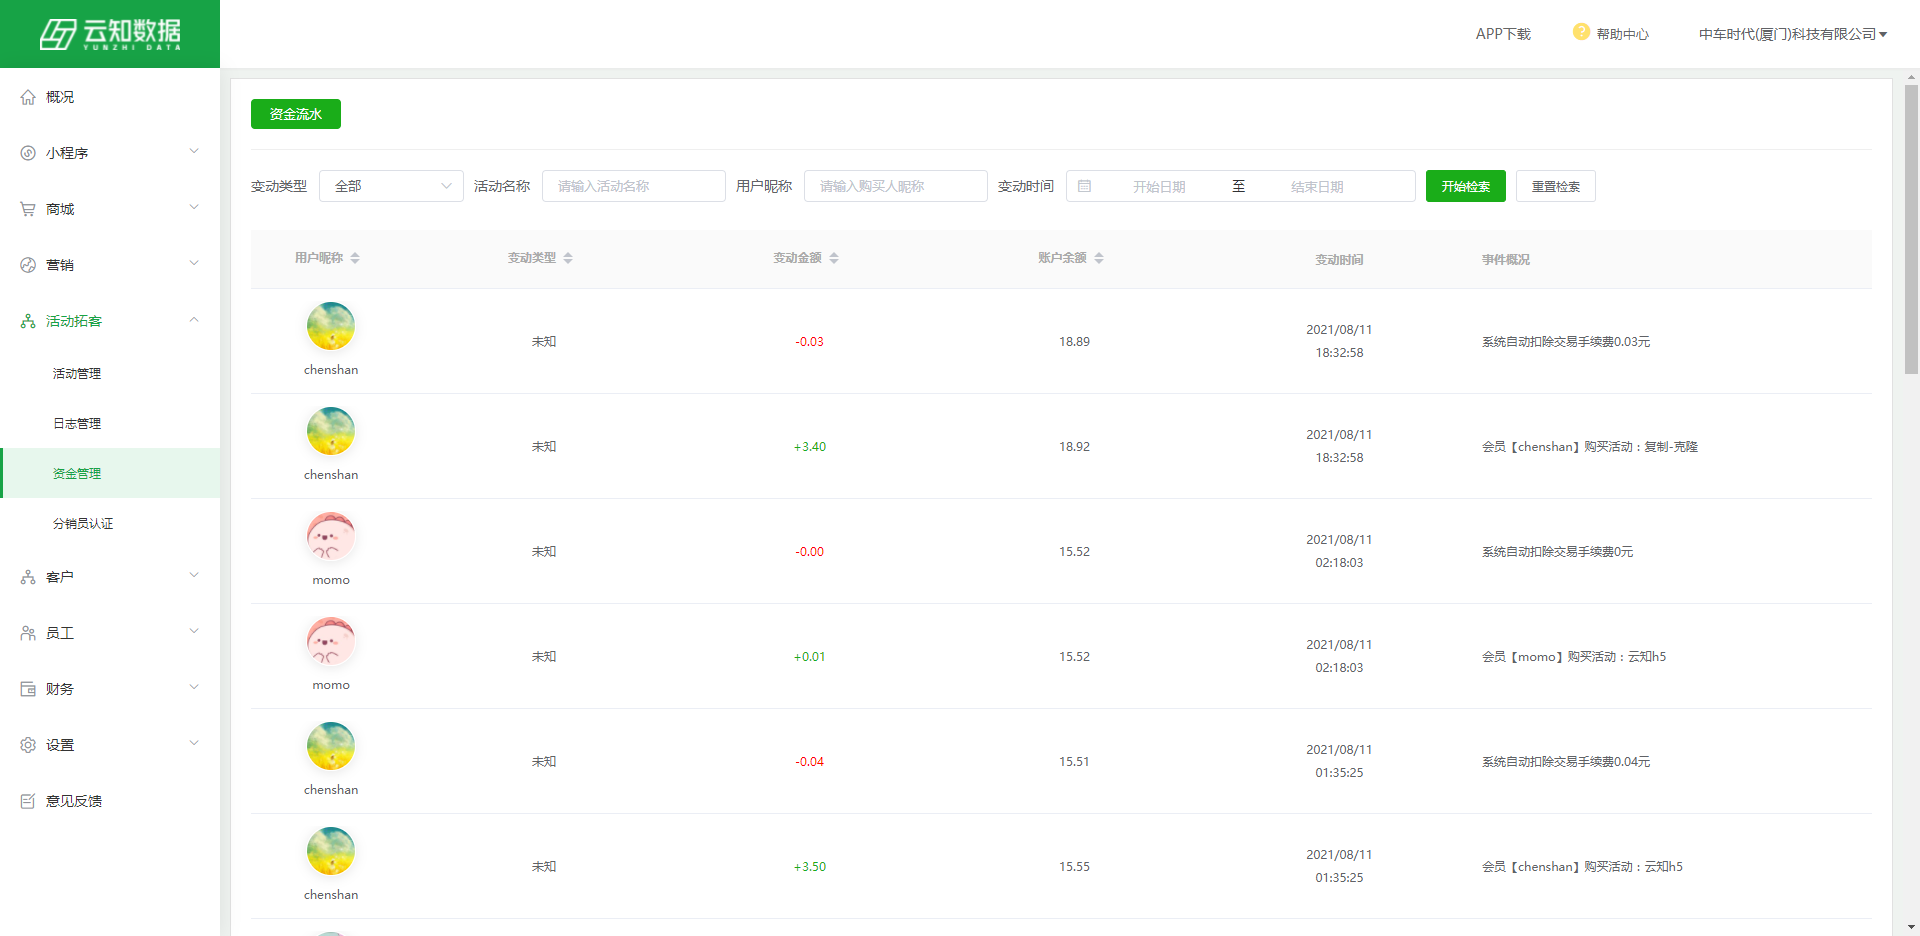Expand the 营销 menu chevron
This screenshot has height=936, width=1920.
point(194,264)
